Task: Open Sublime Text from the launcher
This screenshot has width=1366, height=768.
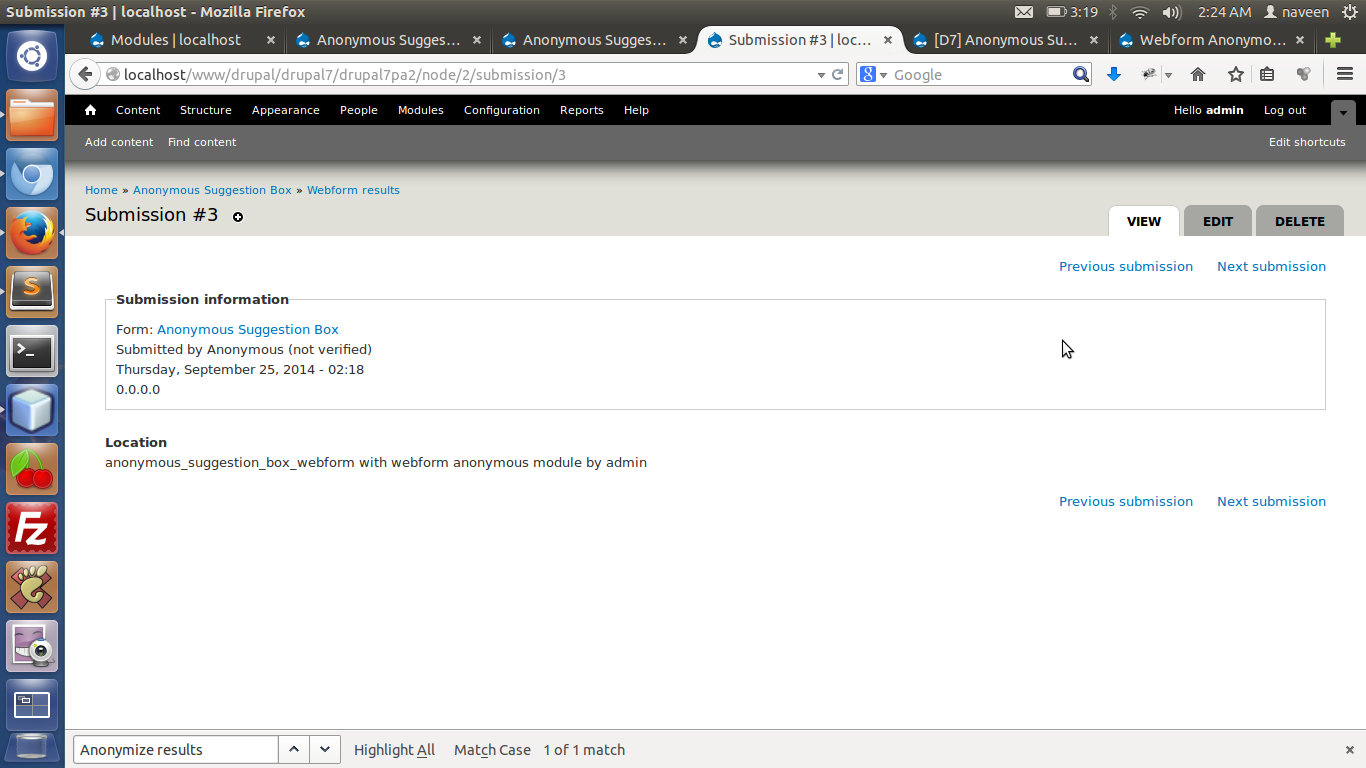Action: pyautogui.click(x=32, y=292)
